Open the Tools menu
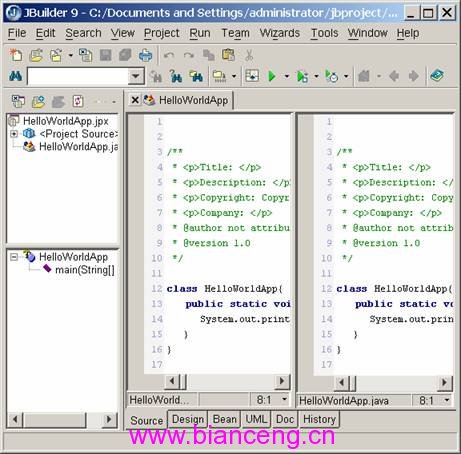 tap(324, 33)
